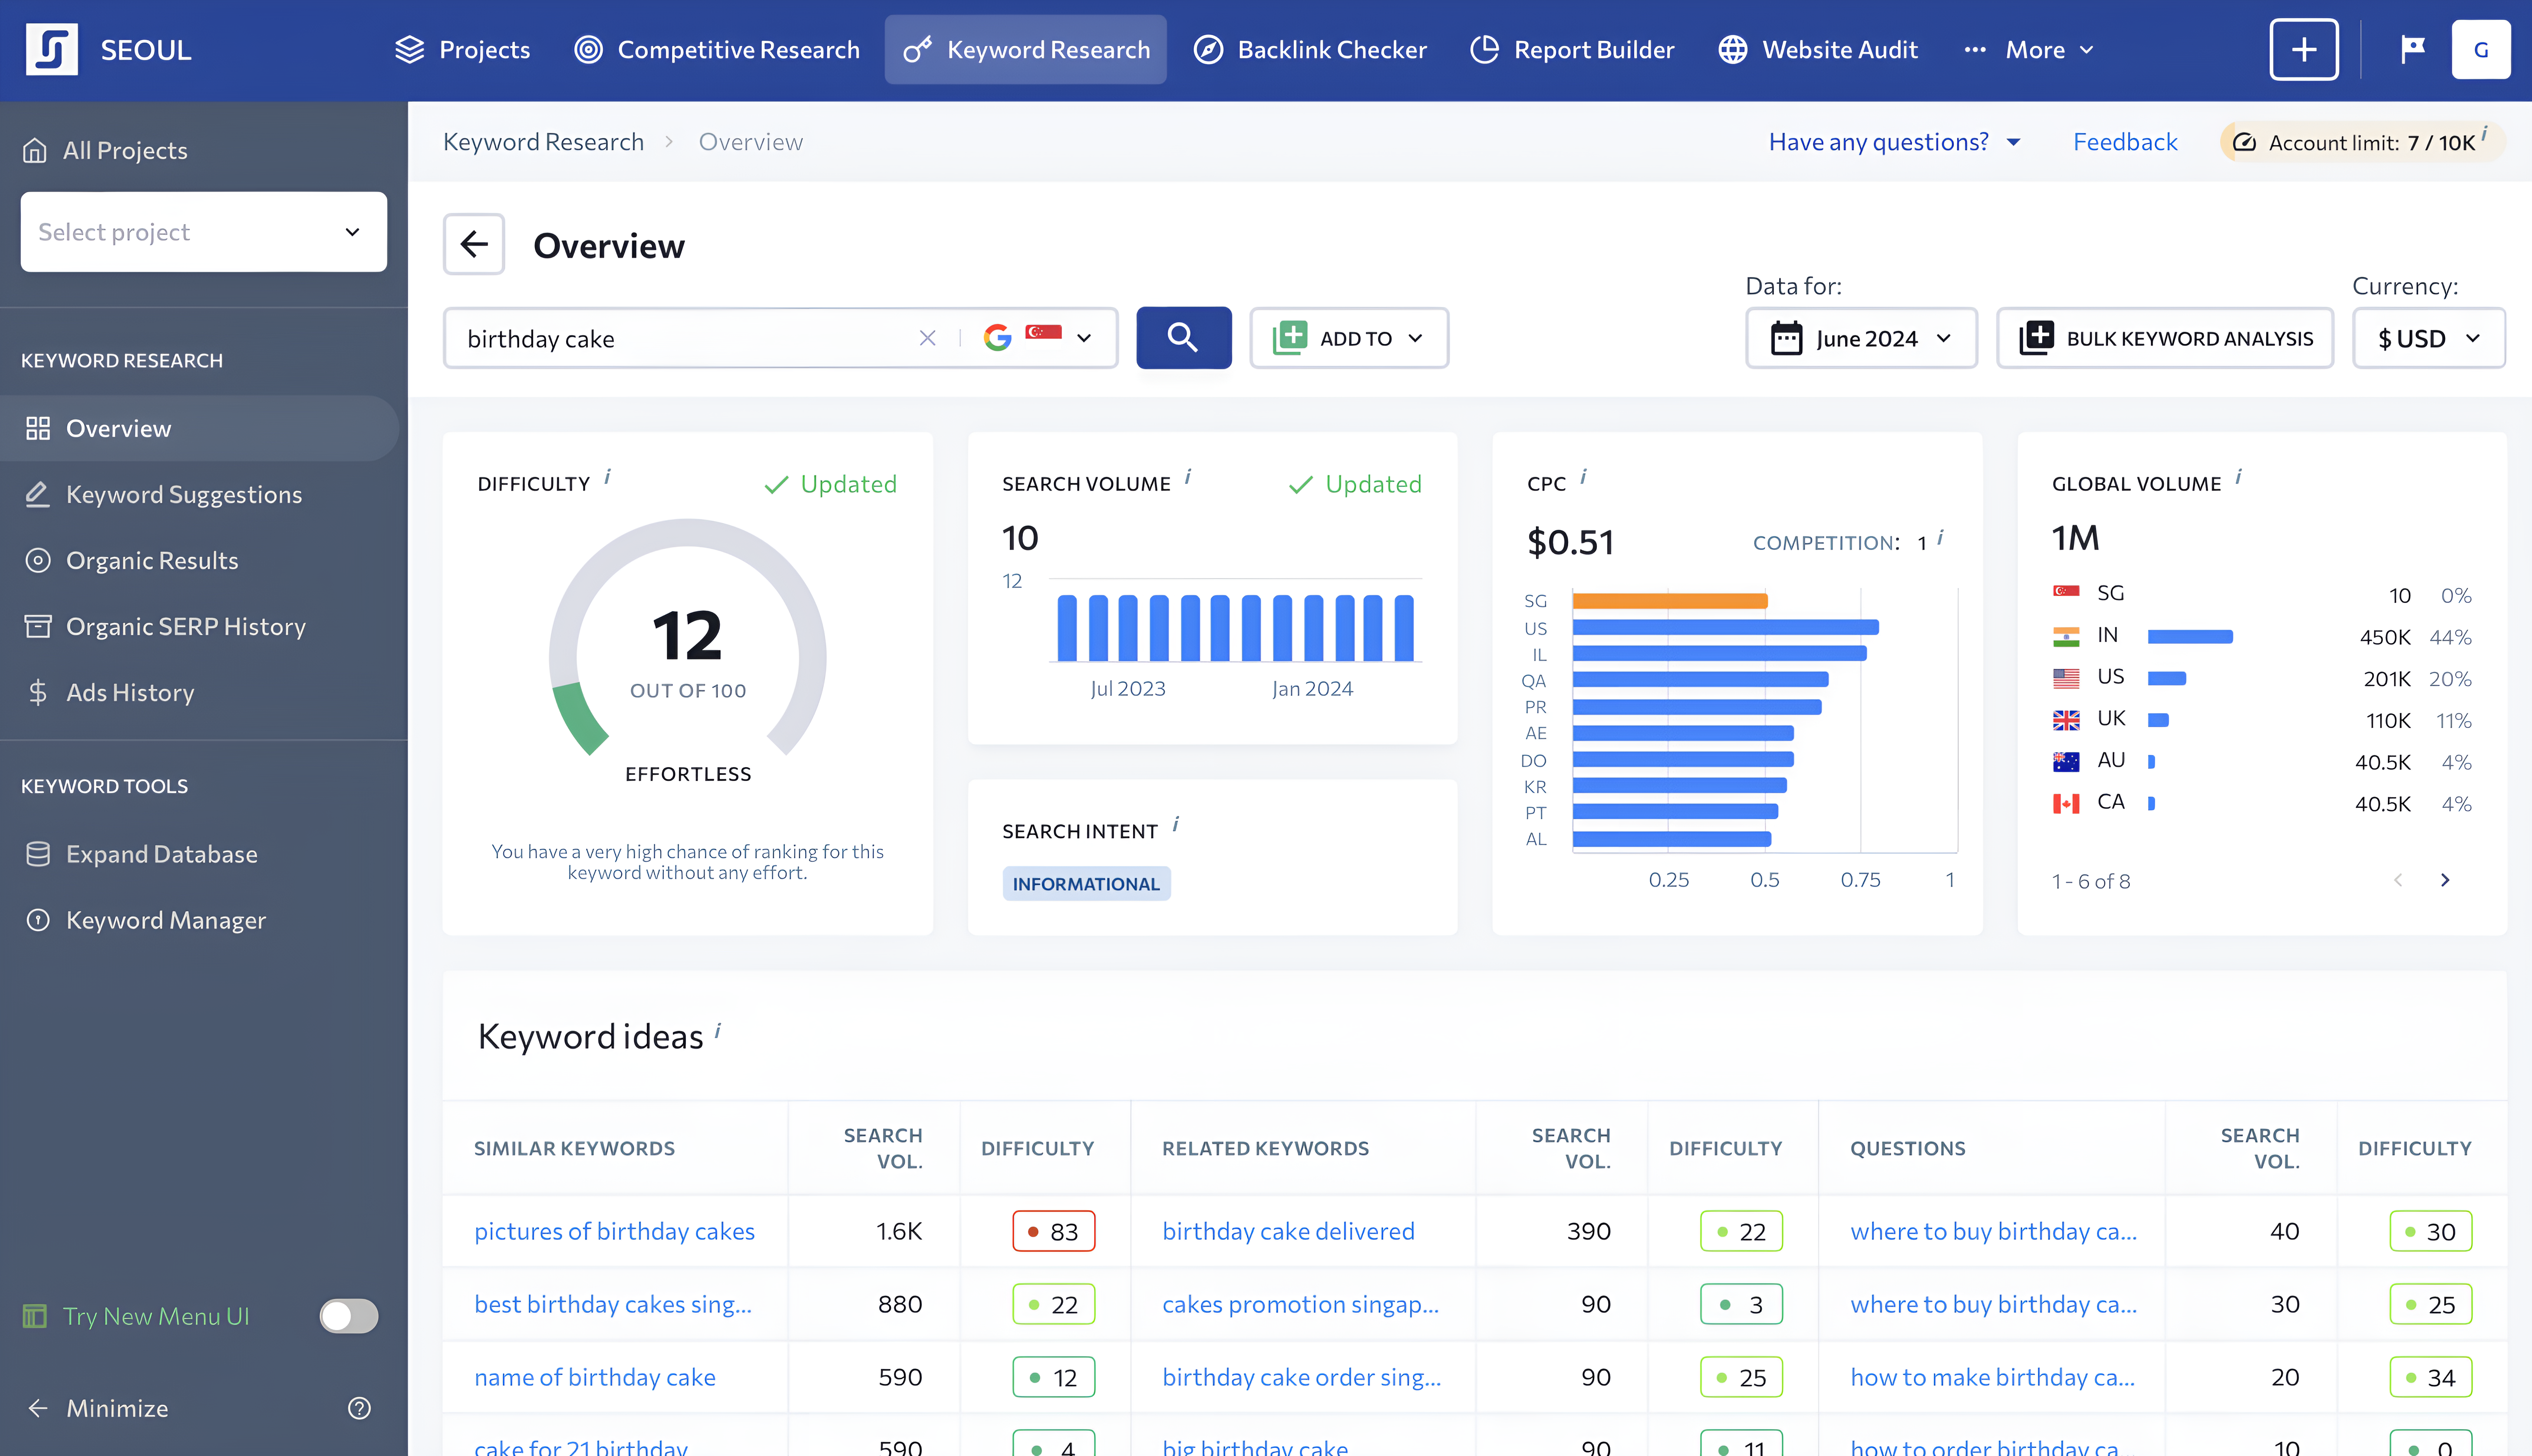The width and height of the screenshot is (2532, 1456).
Task: Click the help question mark icon
Action: tap(359, 1408)
